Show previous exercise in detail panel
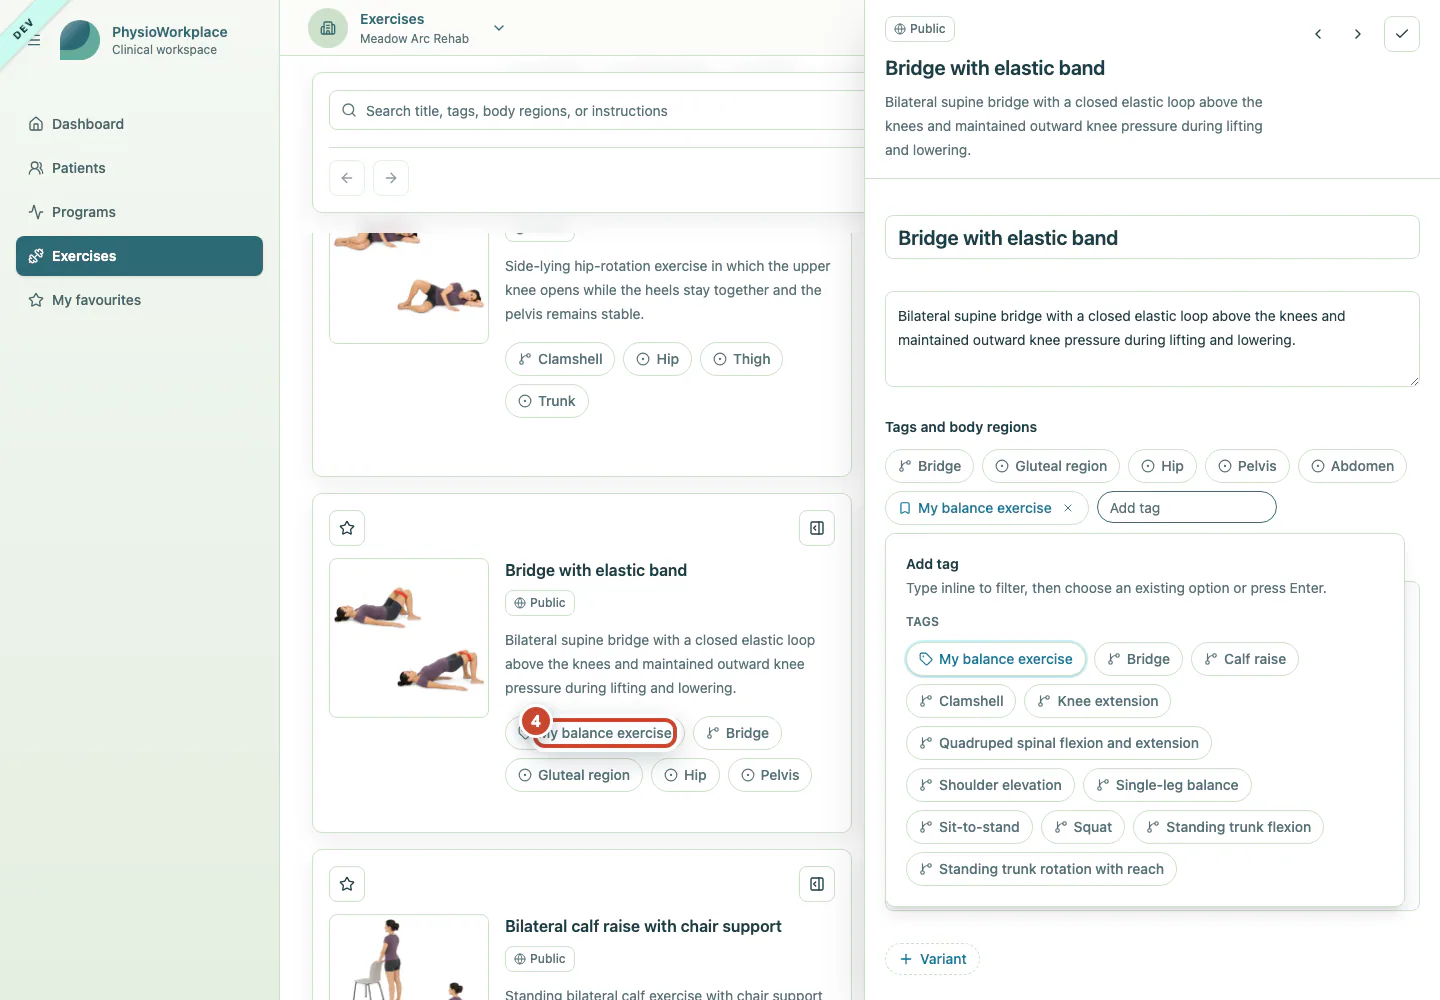Viewport: 1440px width, 1000px height. click(x=1318, y=34)
